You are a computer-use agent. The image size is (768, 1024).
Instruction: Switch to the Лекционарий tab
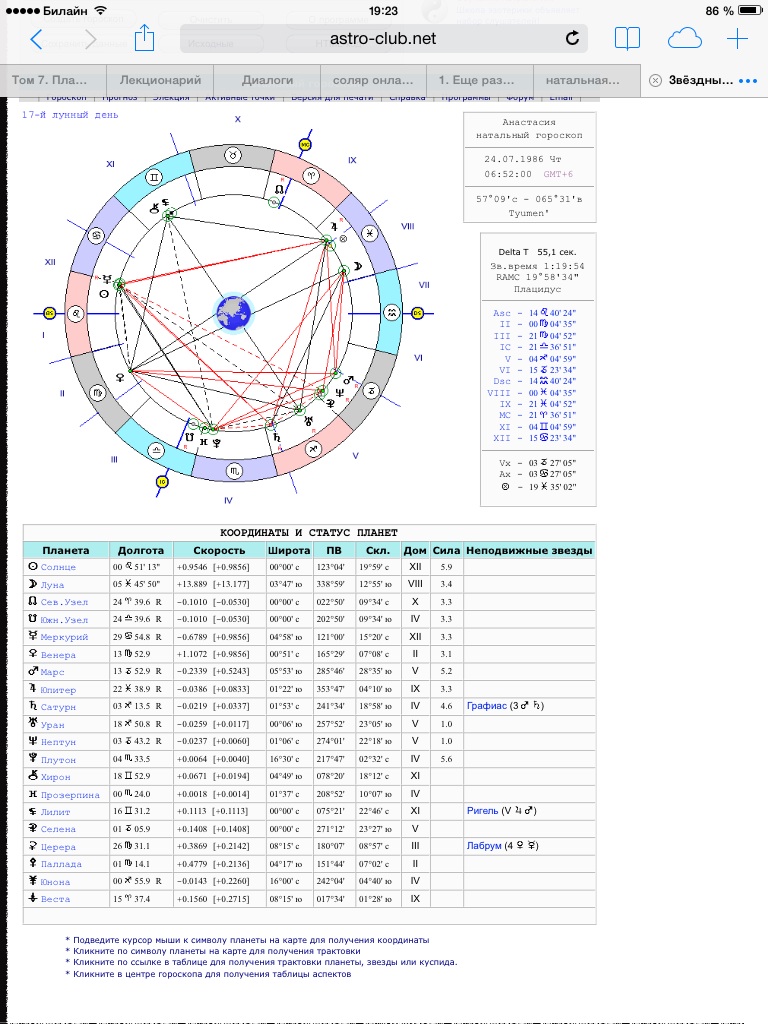160,80
